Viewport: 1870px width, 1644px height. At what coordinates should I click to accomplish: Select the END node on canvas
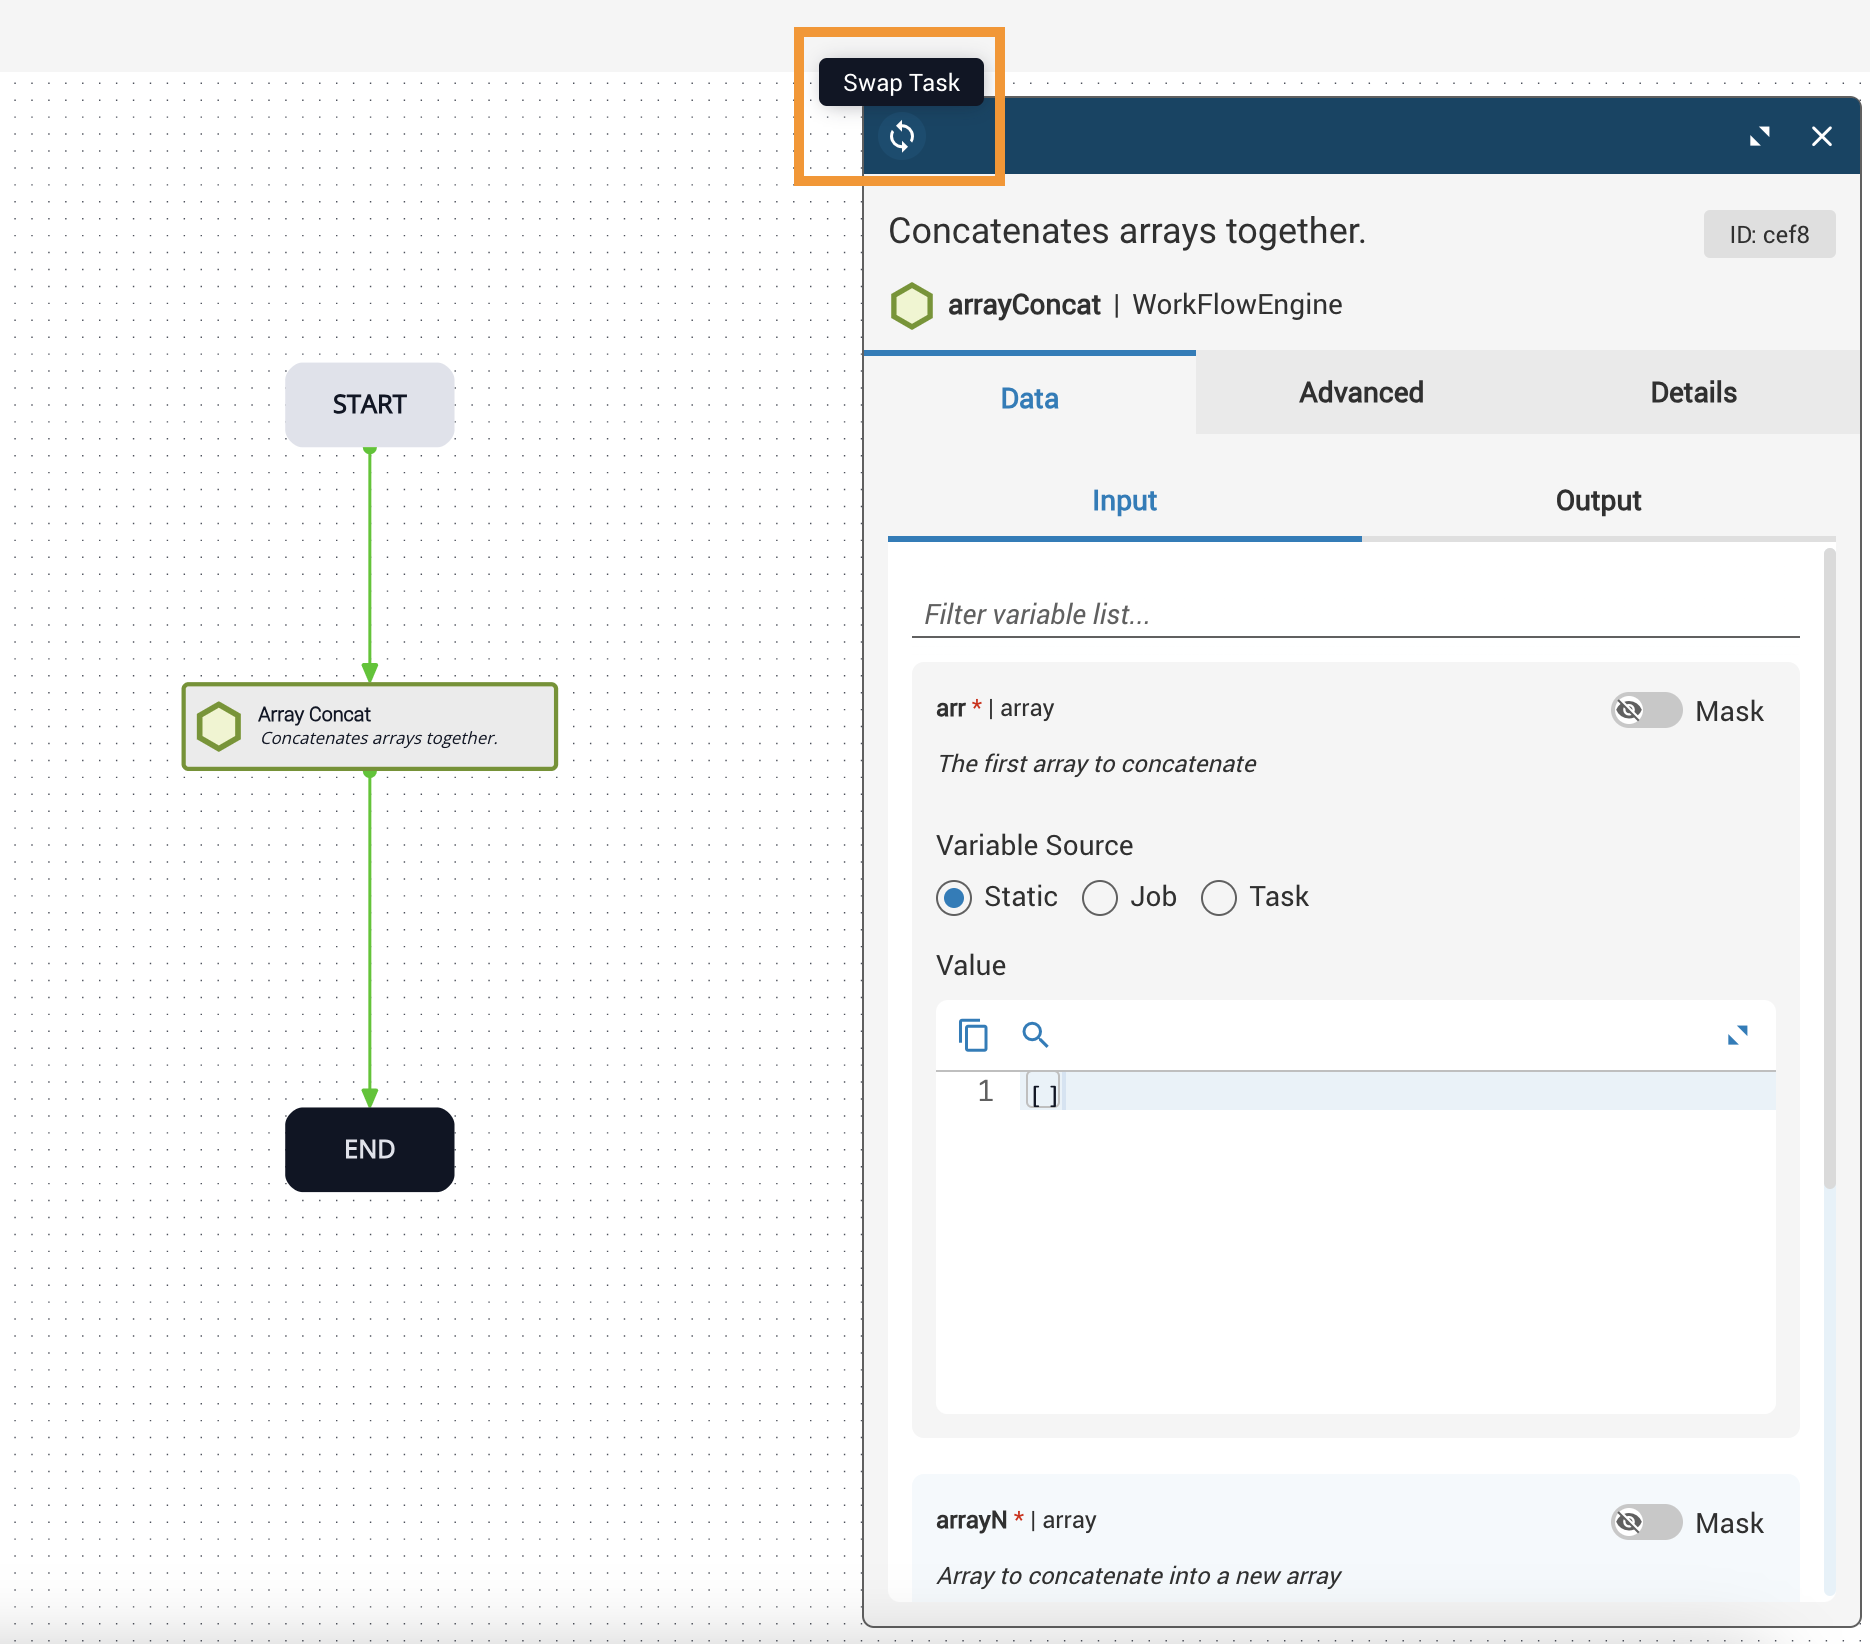tap(370, 1149)
